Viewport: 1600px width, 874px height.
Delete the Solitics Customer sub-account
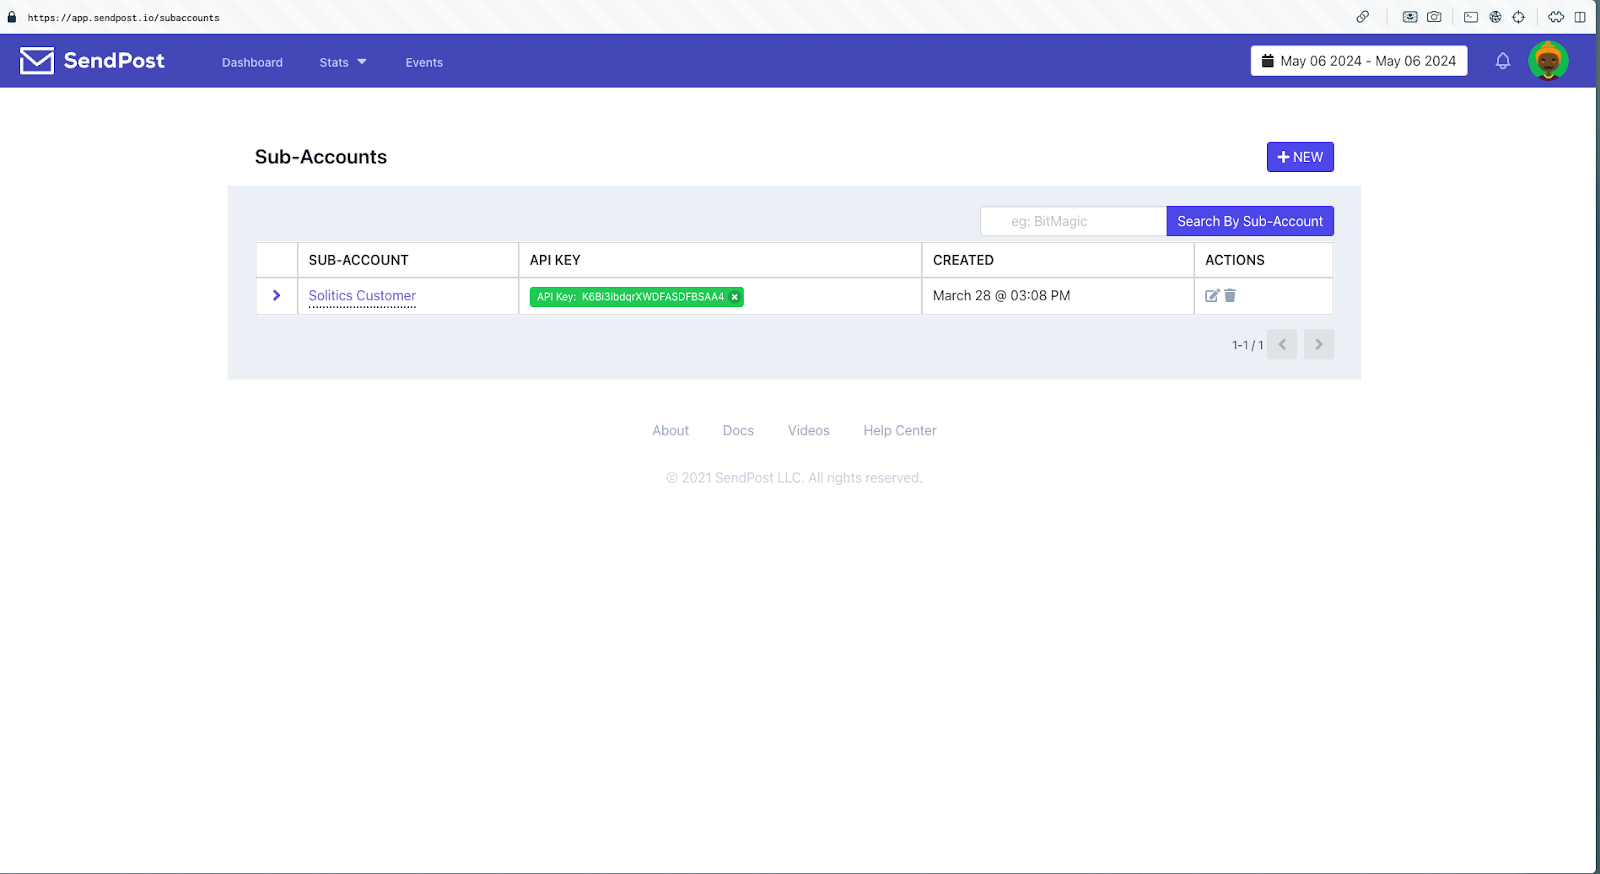click(1230, 296)
